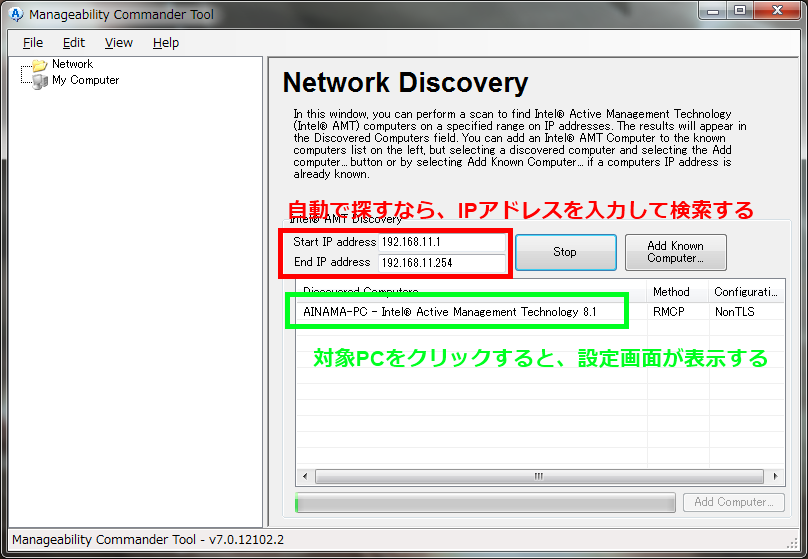Click the status bar version text
The image size is (808, 559).
(x=148, y=539)
